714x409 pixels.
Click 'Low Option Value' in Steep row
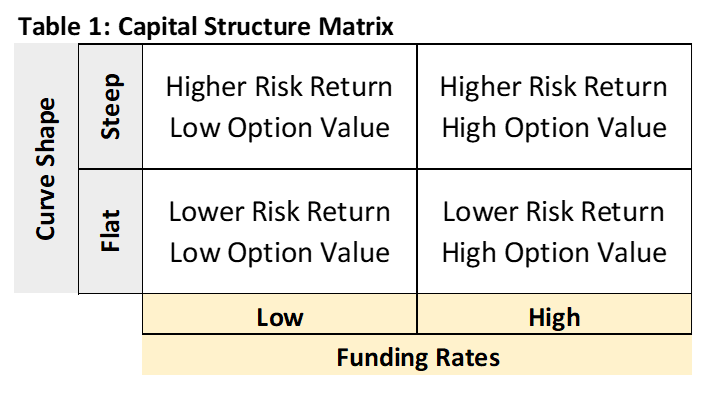click(x=280, y=128)
